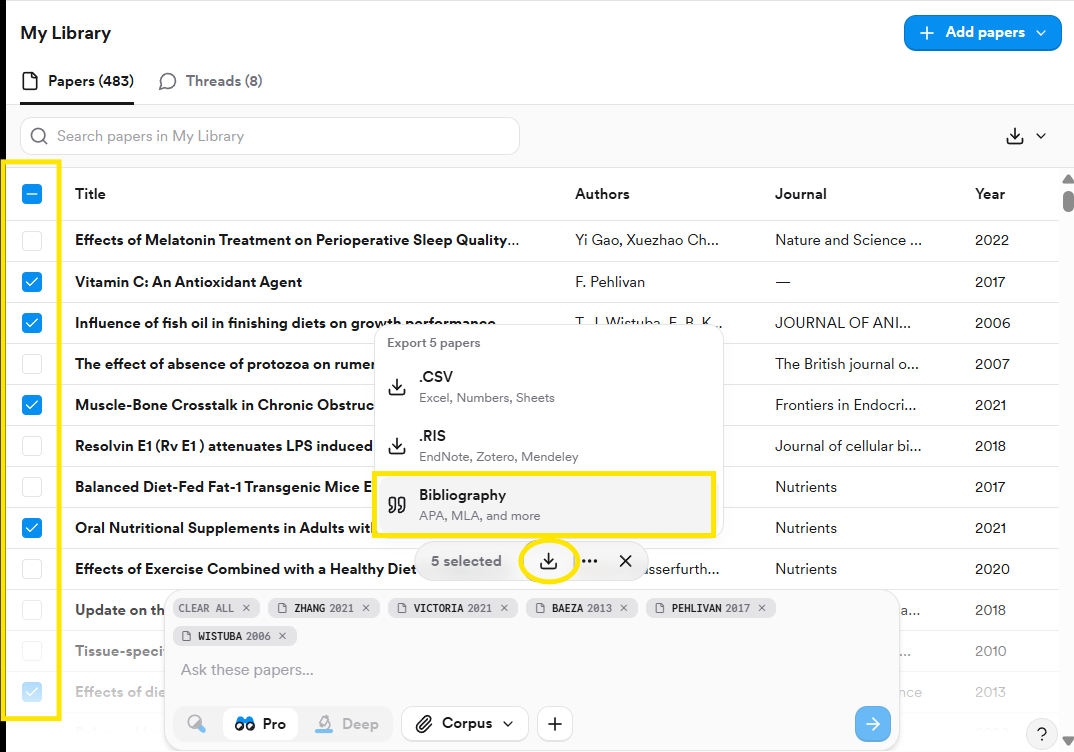Open paper Influence of fish oil in finishing diets
Viewport: 1074px width, 752px height.
pos(285,323)
